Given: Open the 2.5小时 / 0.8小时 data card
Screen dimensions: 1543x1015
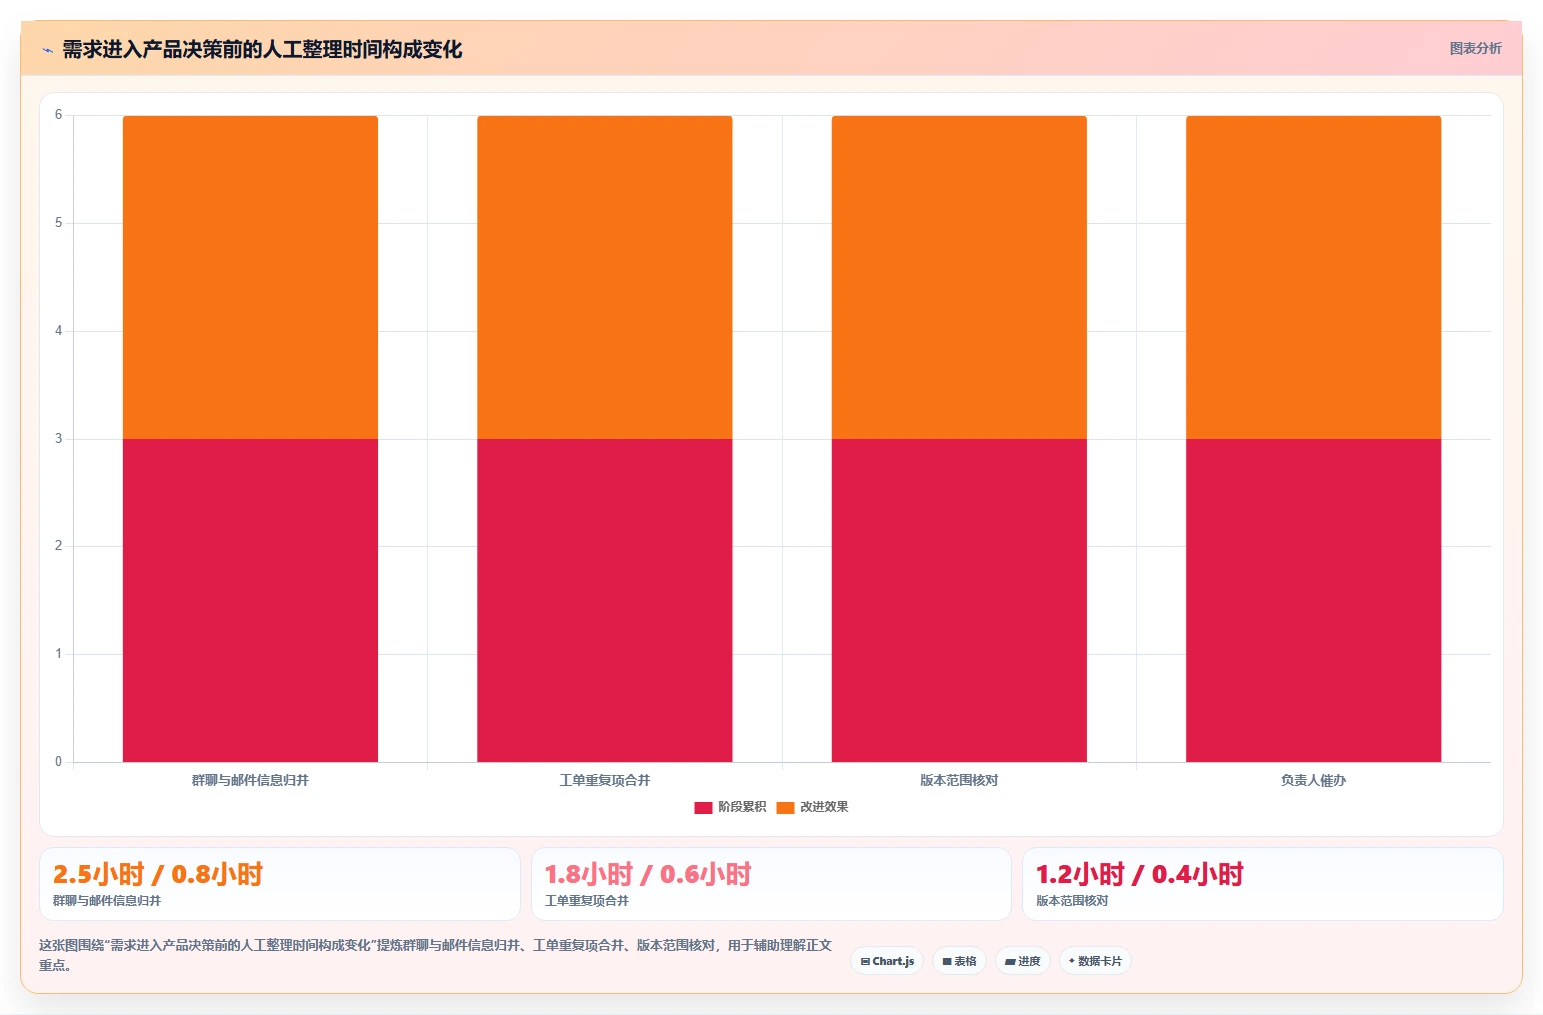Looking at the screenshot, I should click(280, 884).
